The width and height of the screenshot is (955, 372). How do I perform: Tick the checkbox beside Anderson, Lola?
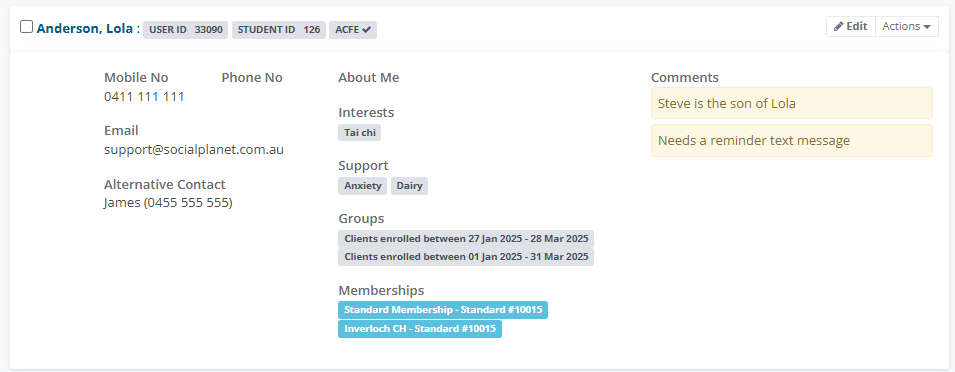point(26,27)
